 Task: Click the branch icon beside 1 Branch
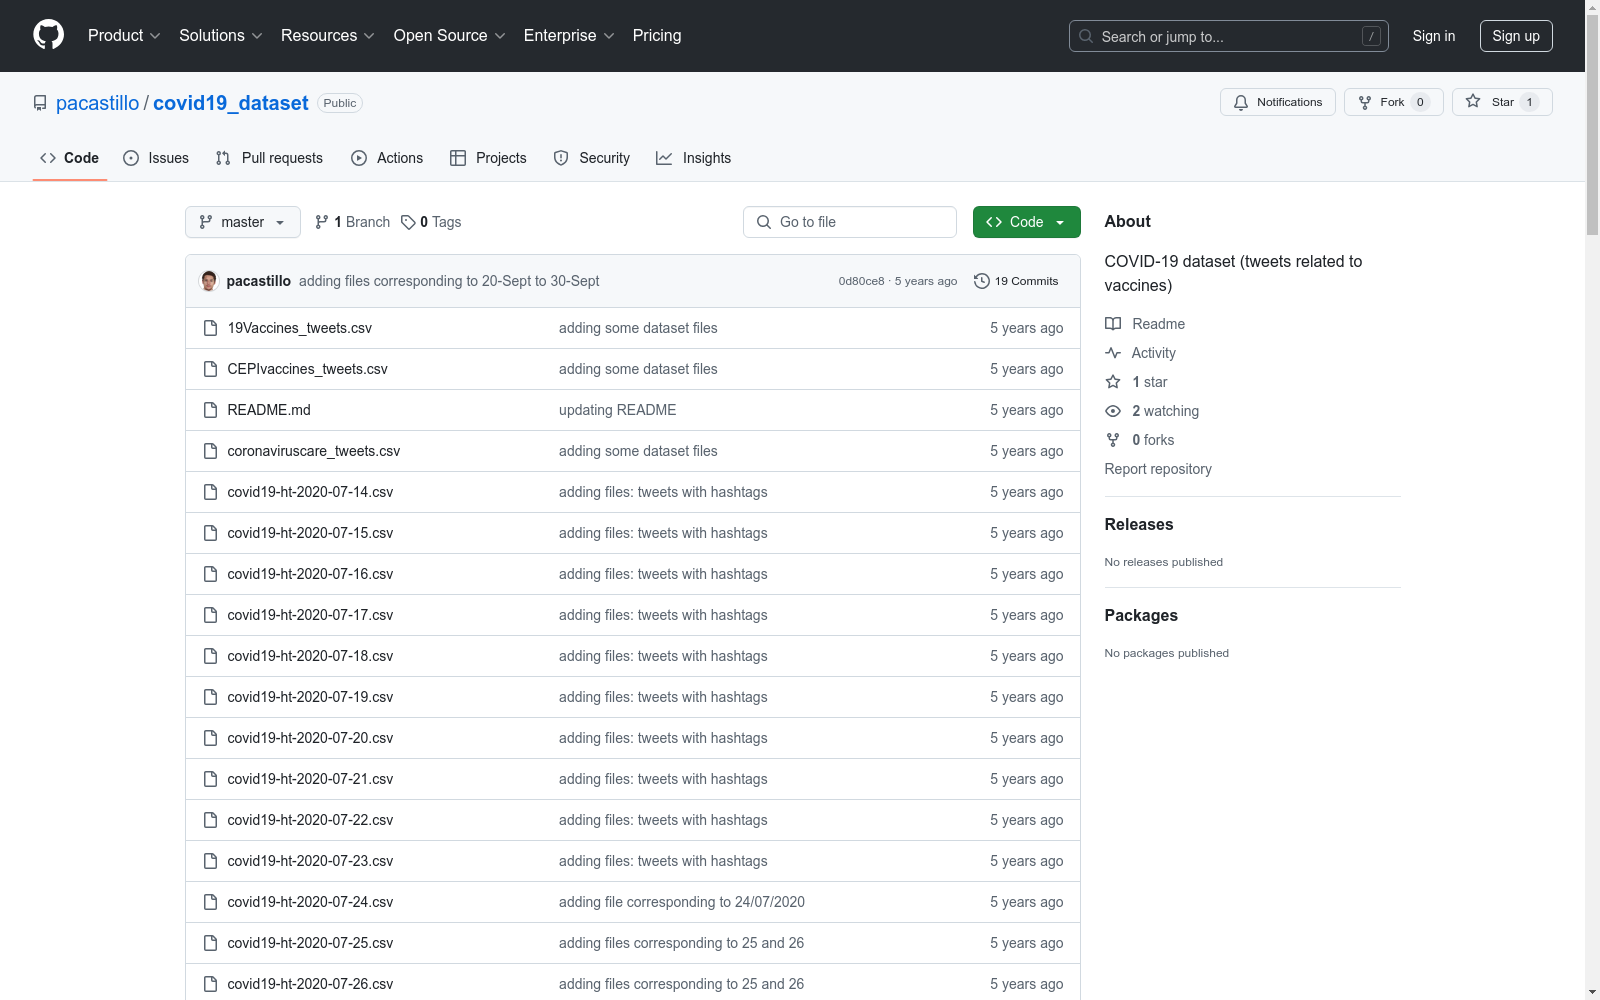[322, 222]
